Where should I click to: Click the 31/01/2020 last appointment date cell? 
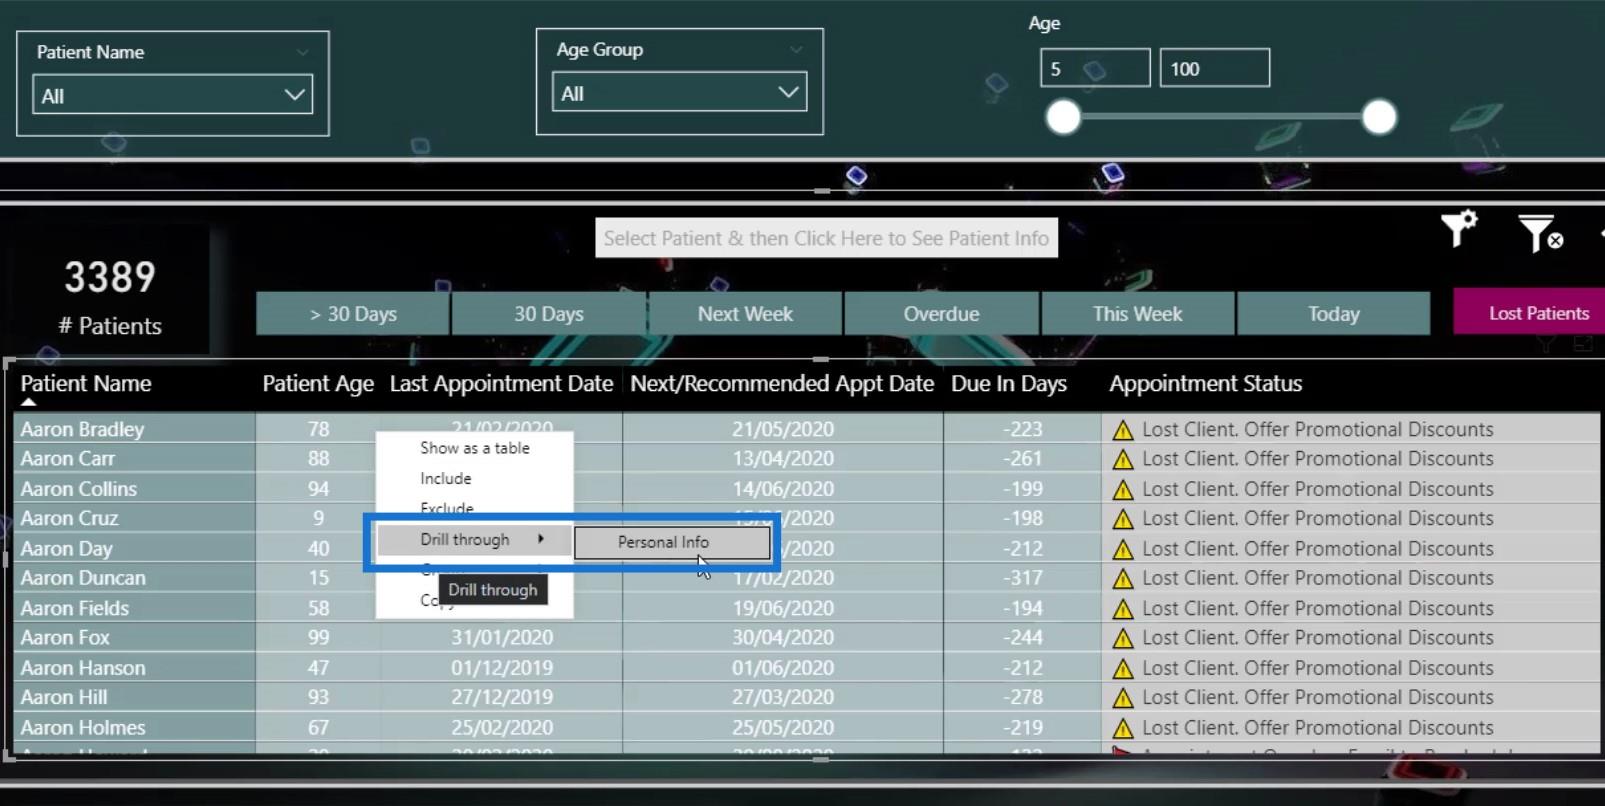tap(501, 637)
